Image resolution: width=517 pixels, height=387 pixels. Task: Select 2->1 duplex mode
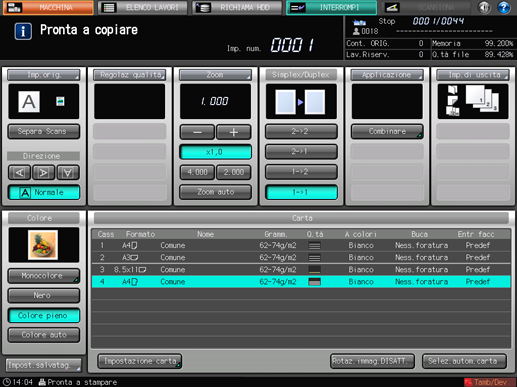301,152
